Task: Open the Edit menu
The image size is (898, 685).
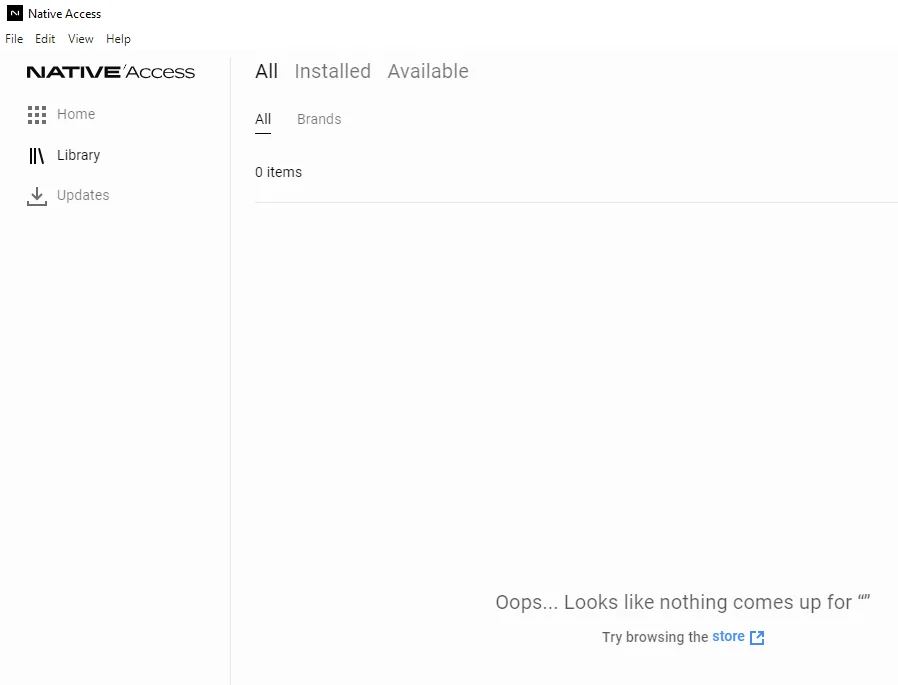Action: (x=45, y=39)
